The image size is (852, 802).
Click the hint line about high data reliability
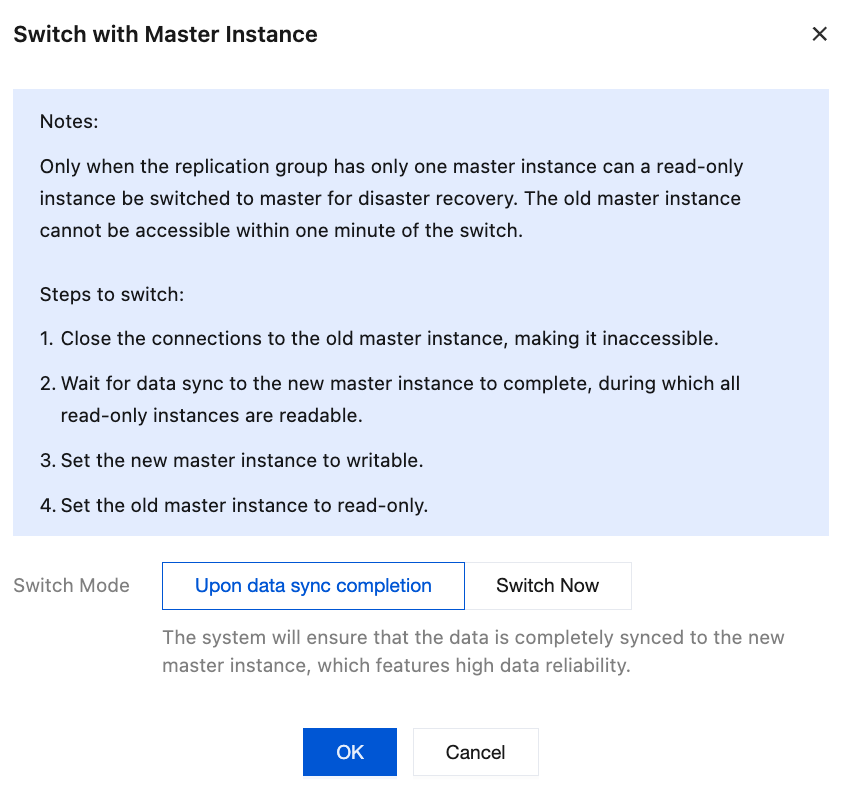[x=396, y=665]
